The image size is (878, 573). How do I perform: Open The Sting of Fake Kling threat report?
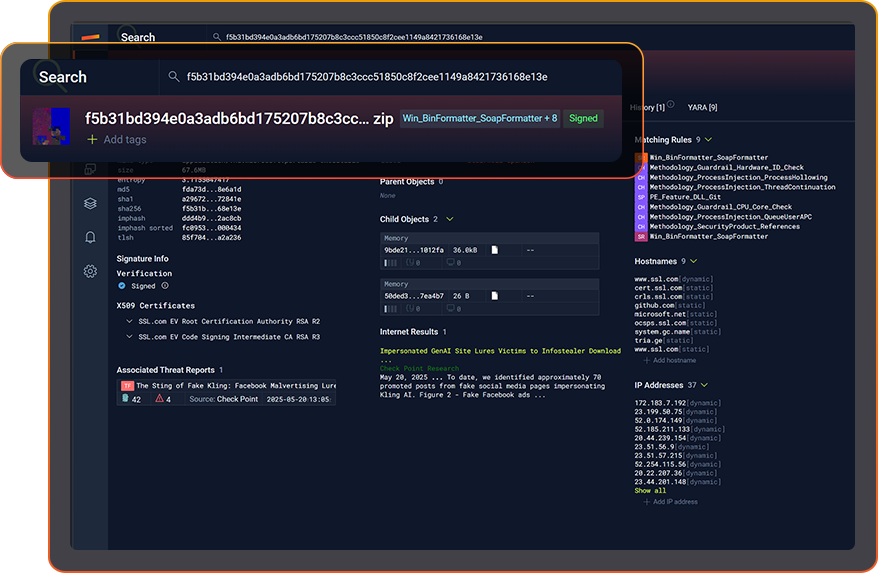(236, 385)
